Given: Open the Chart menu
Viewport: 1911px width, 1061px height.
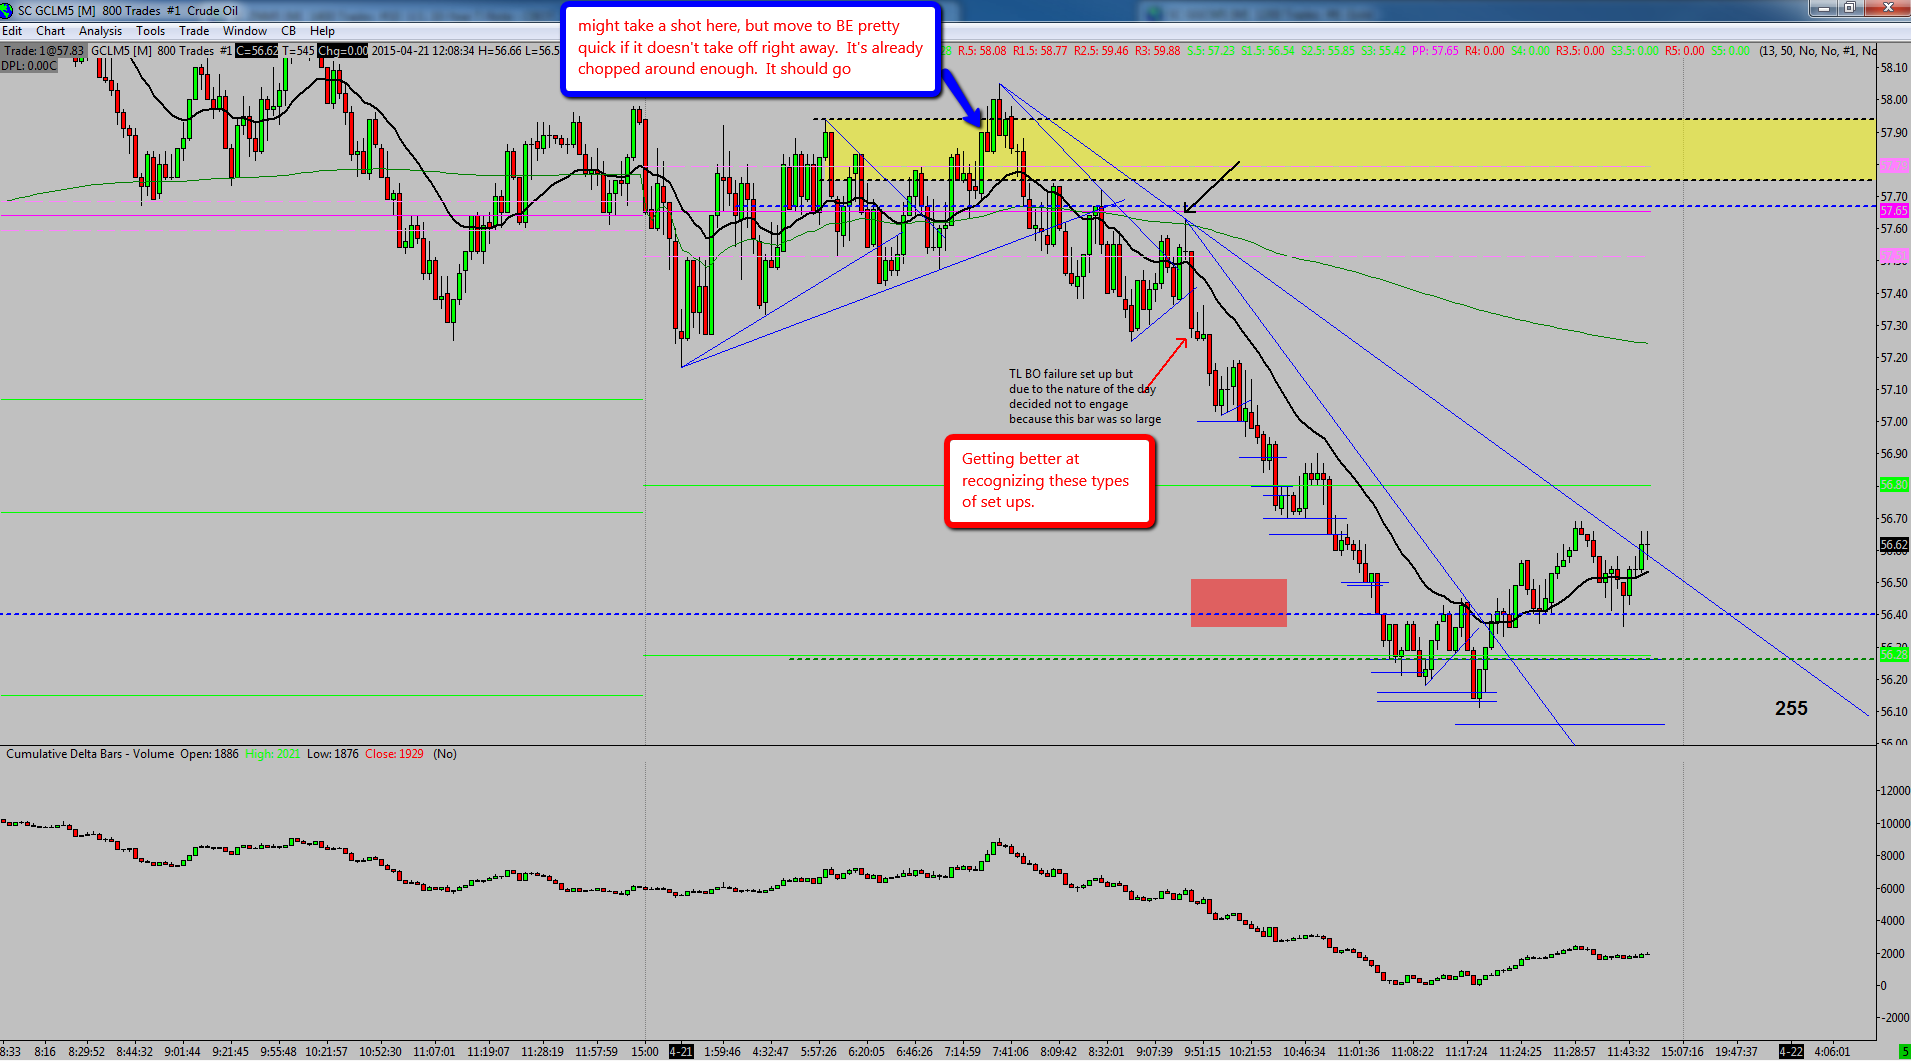Looking at the screenshot, I should (x=50, y=31).
